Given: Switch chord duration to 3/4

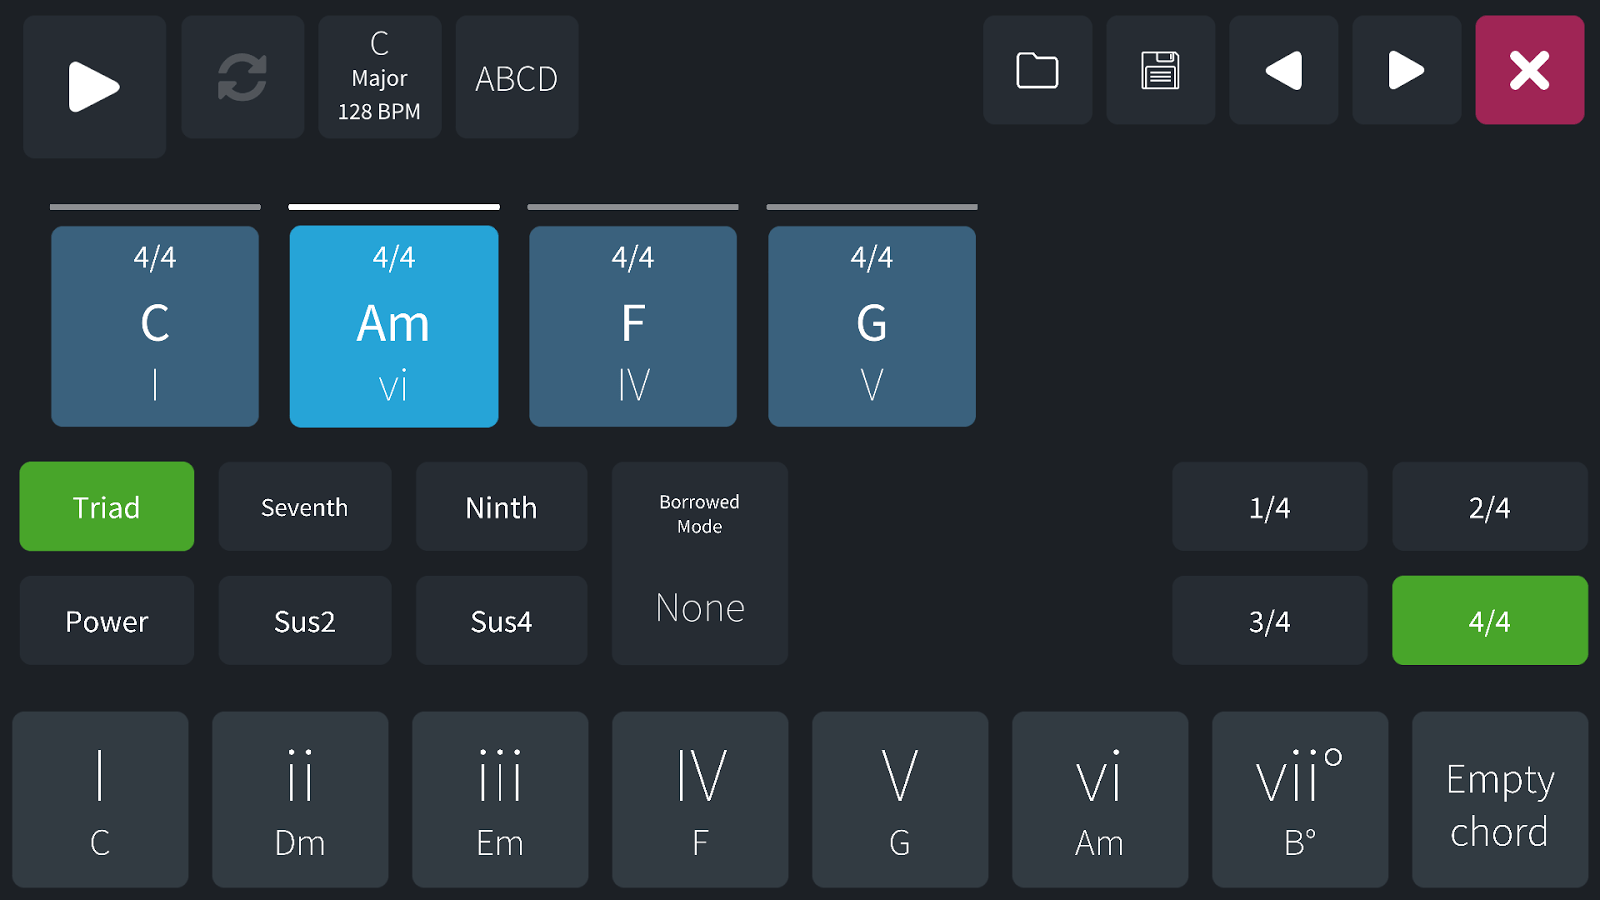Looking at the screenshot, I should (1269, 621).
